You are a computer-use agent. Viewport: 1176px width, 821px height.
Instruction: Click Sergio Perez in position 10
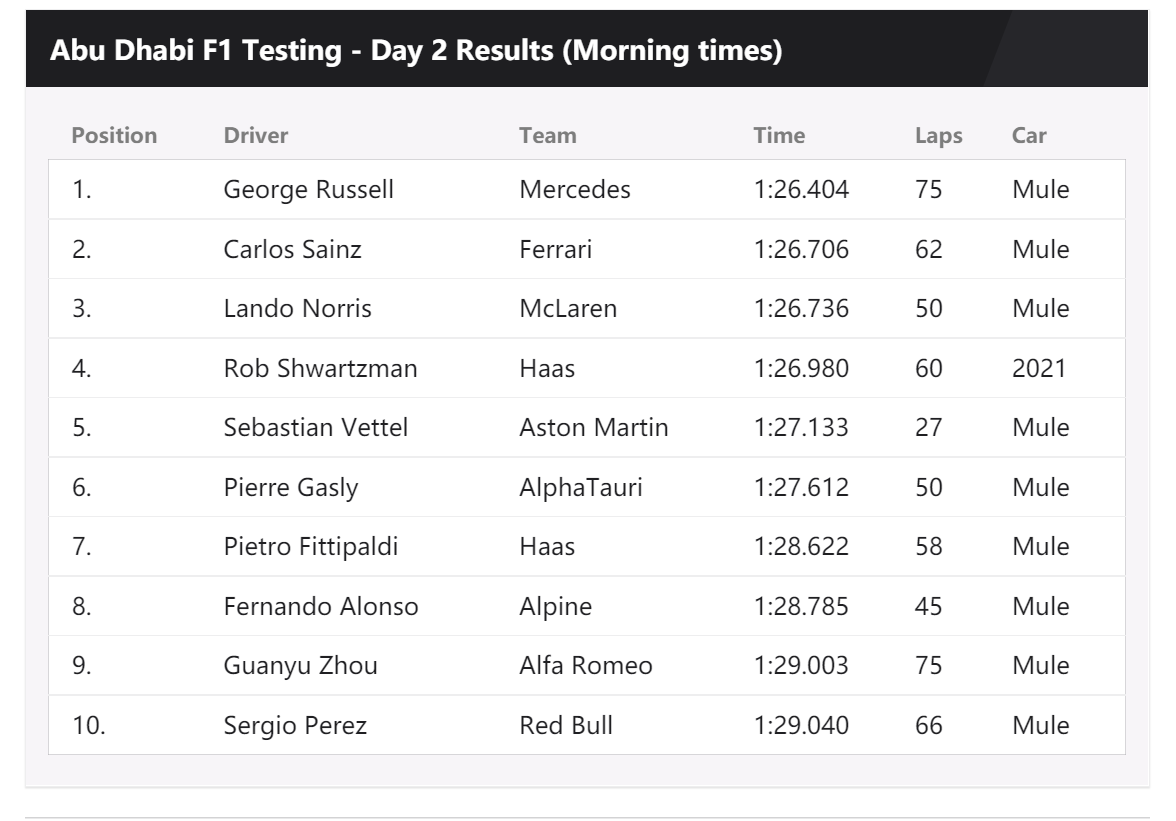point(294,725)
